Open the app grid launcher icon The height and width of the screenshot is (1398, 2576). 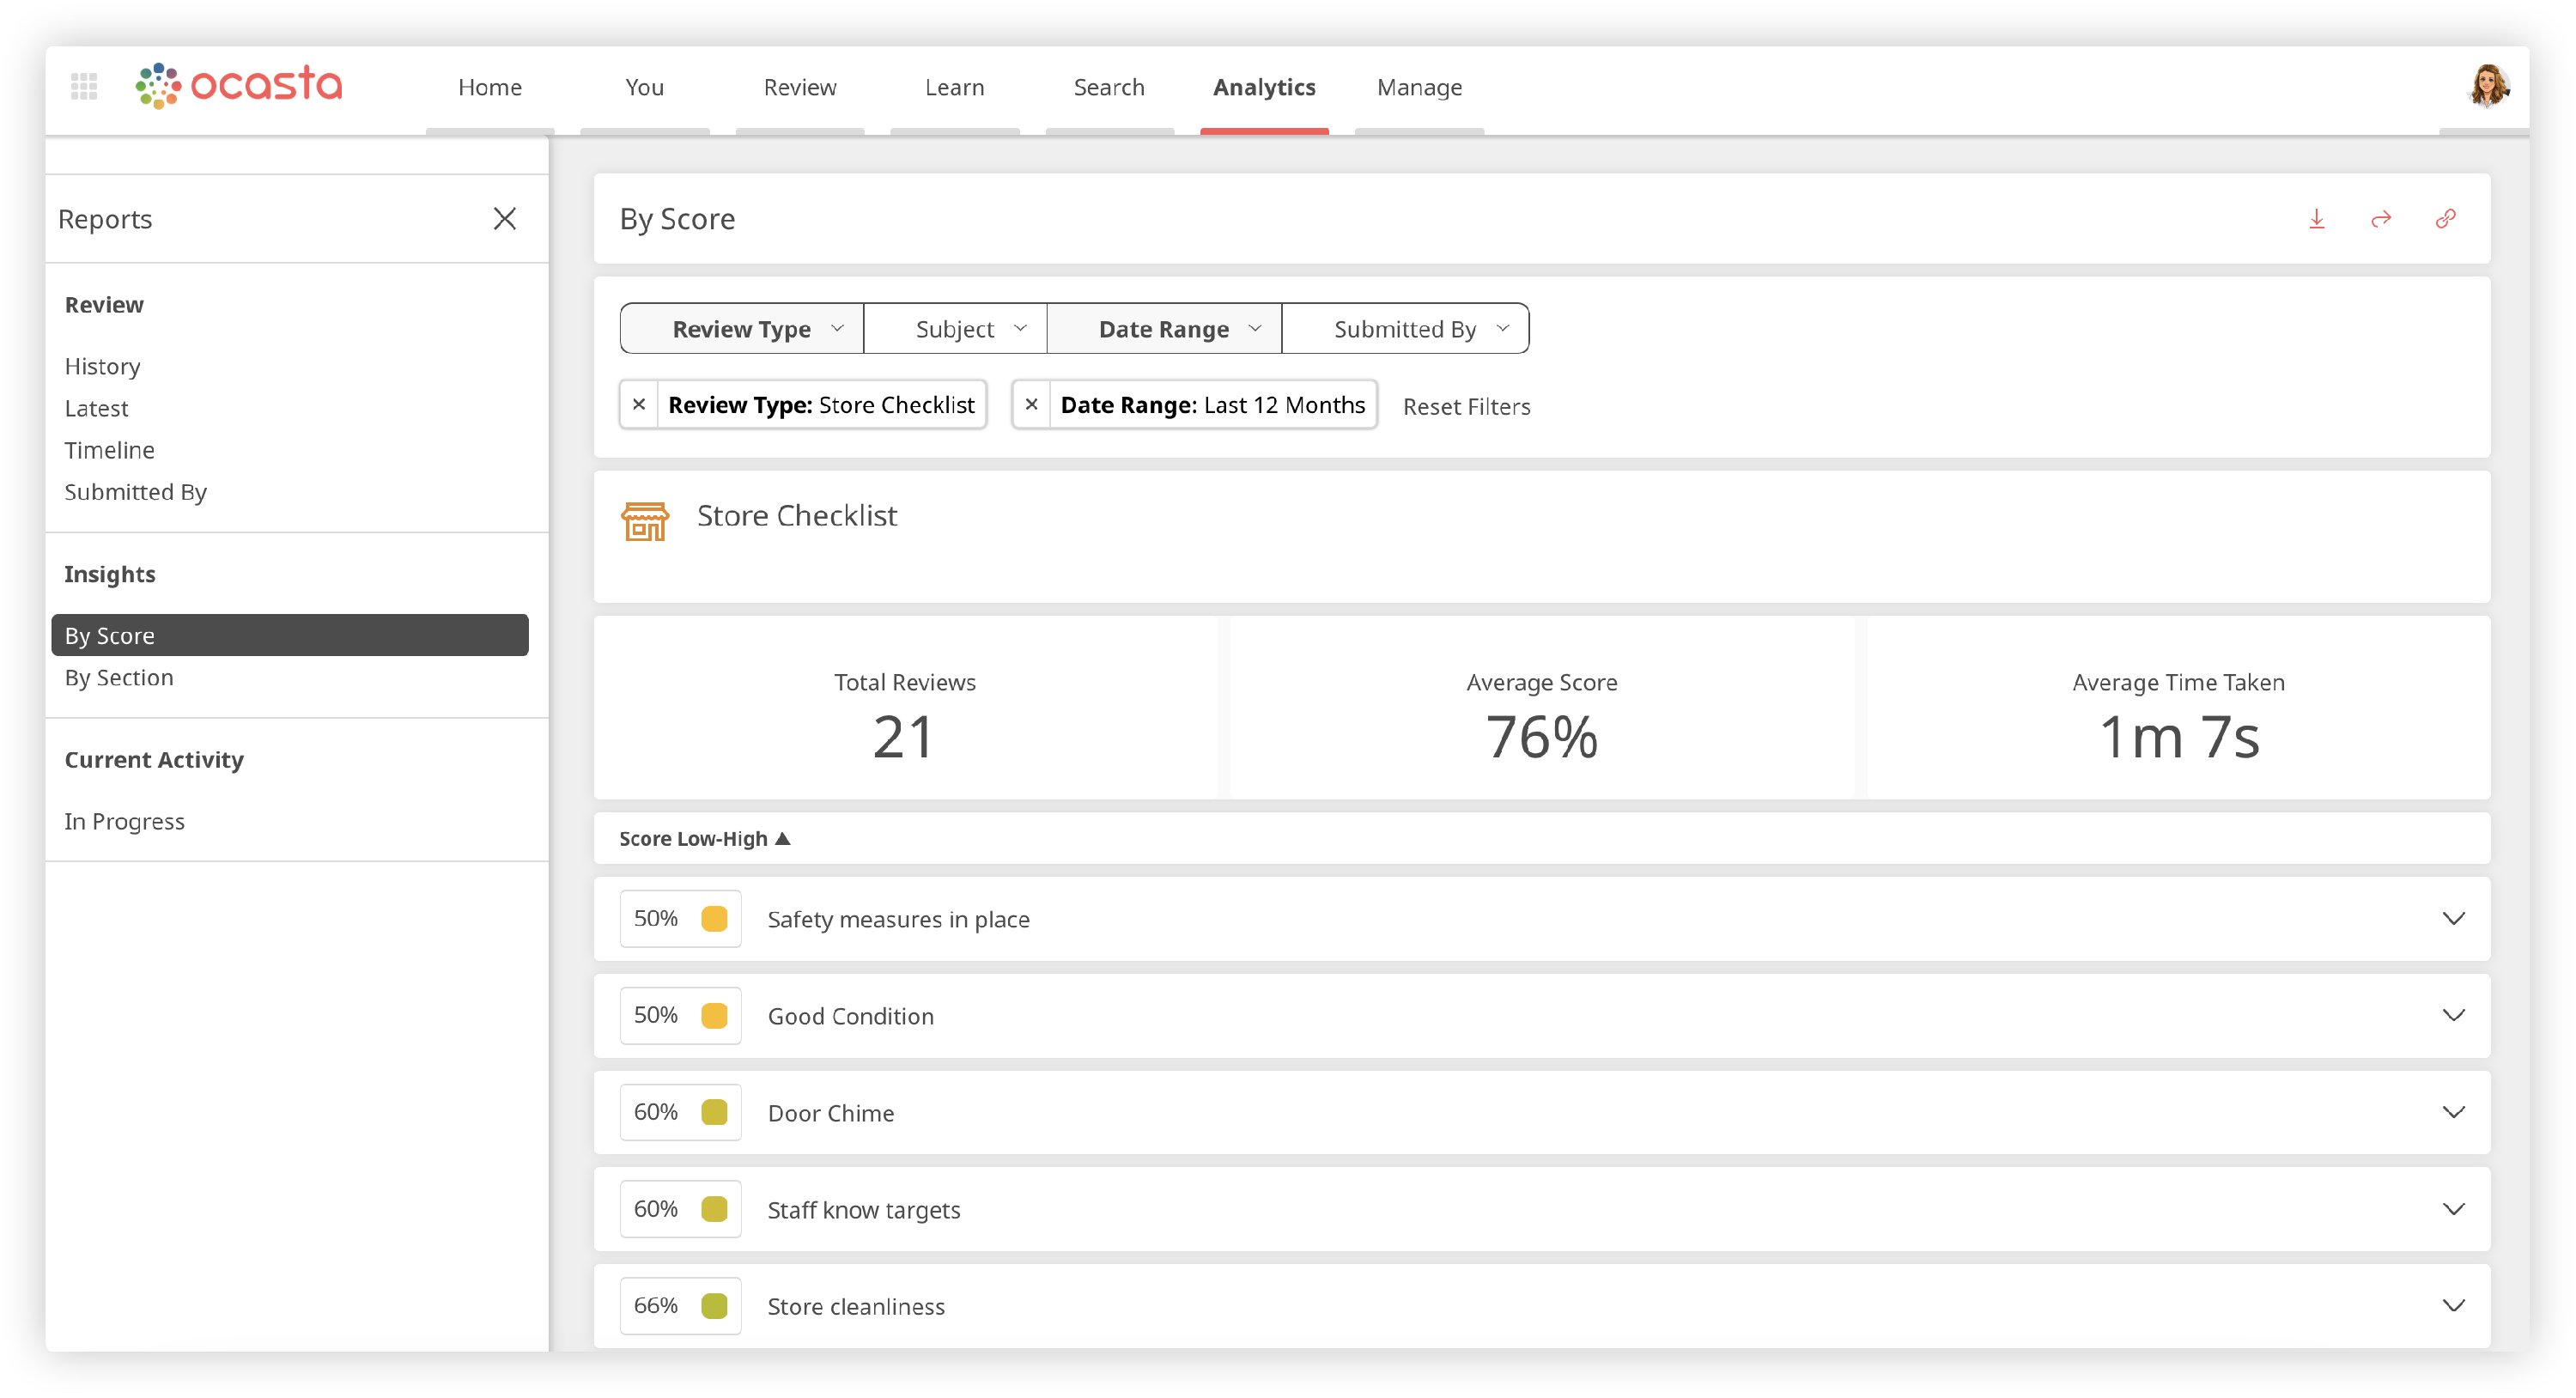pos(84,87)
